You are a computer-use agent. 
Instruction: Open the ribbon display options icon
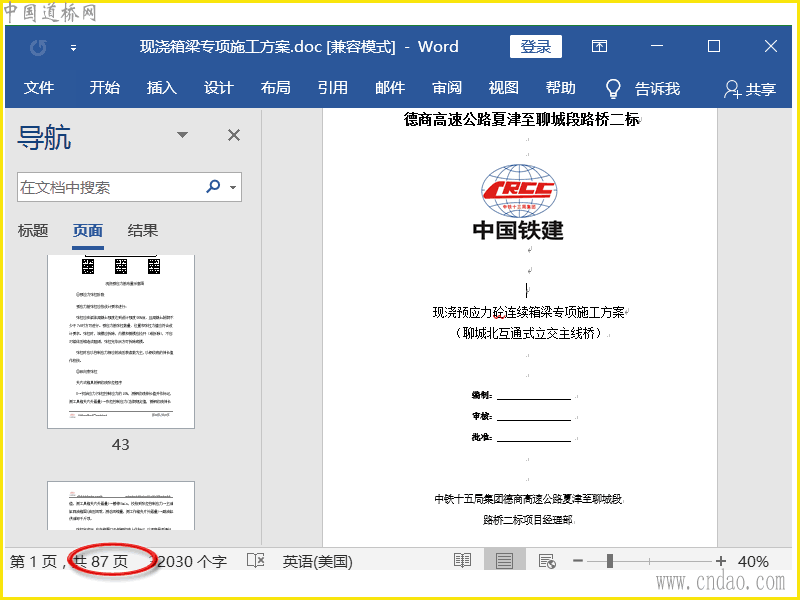pos(599,46)
